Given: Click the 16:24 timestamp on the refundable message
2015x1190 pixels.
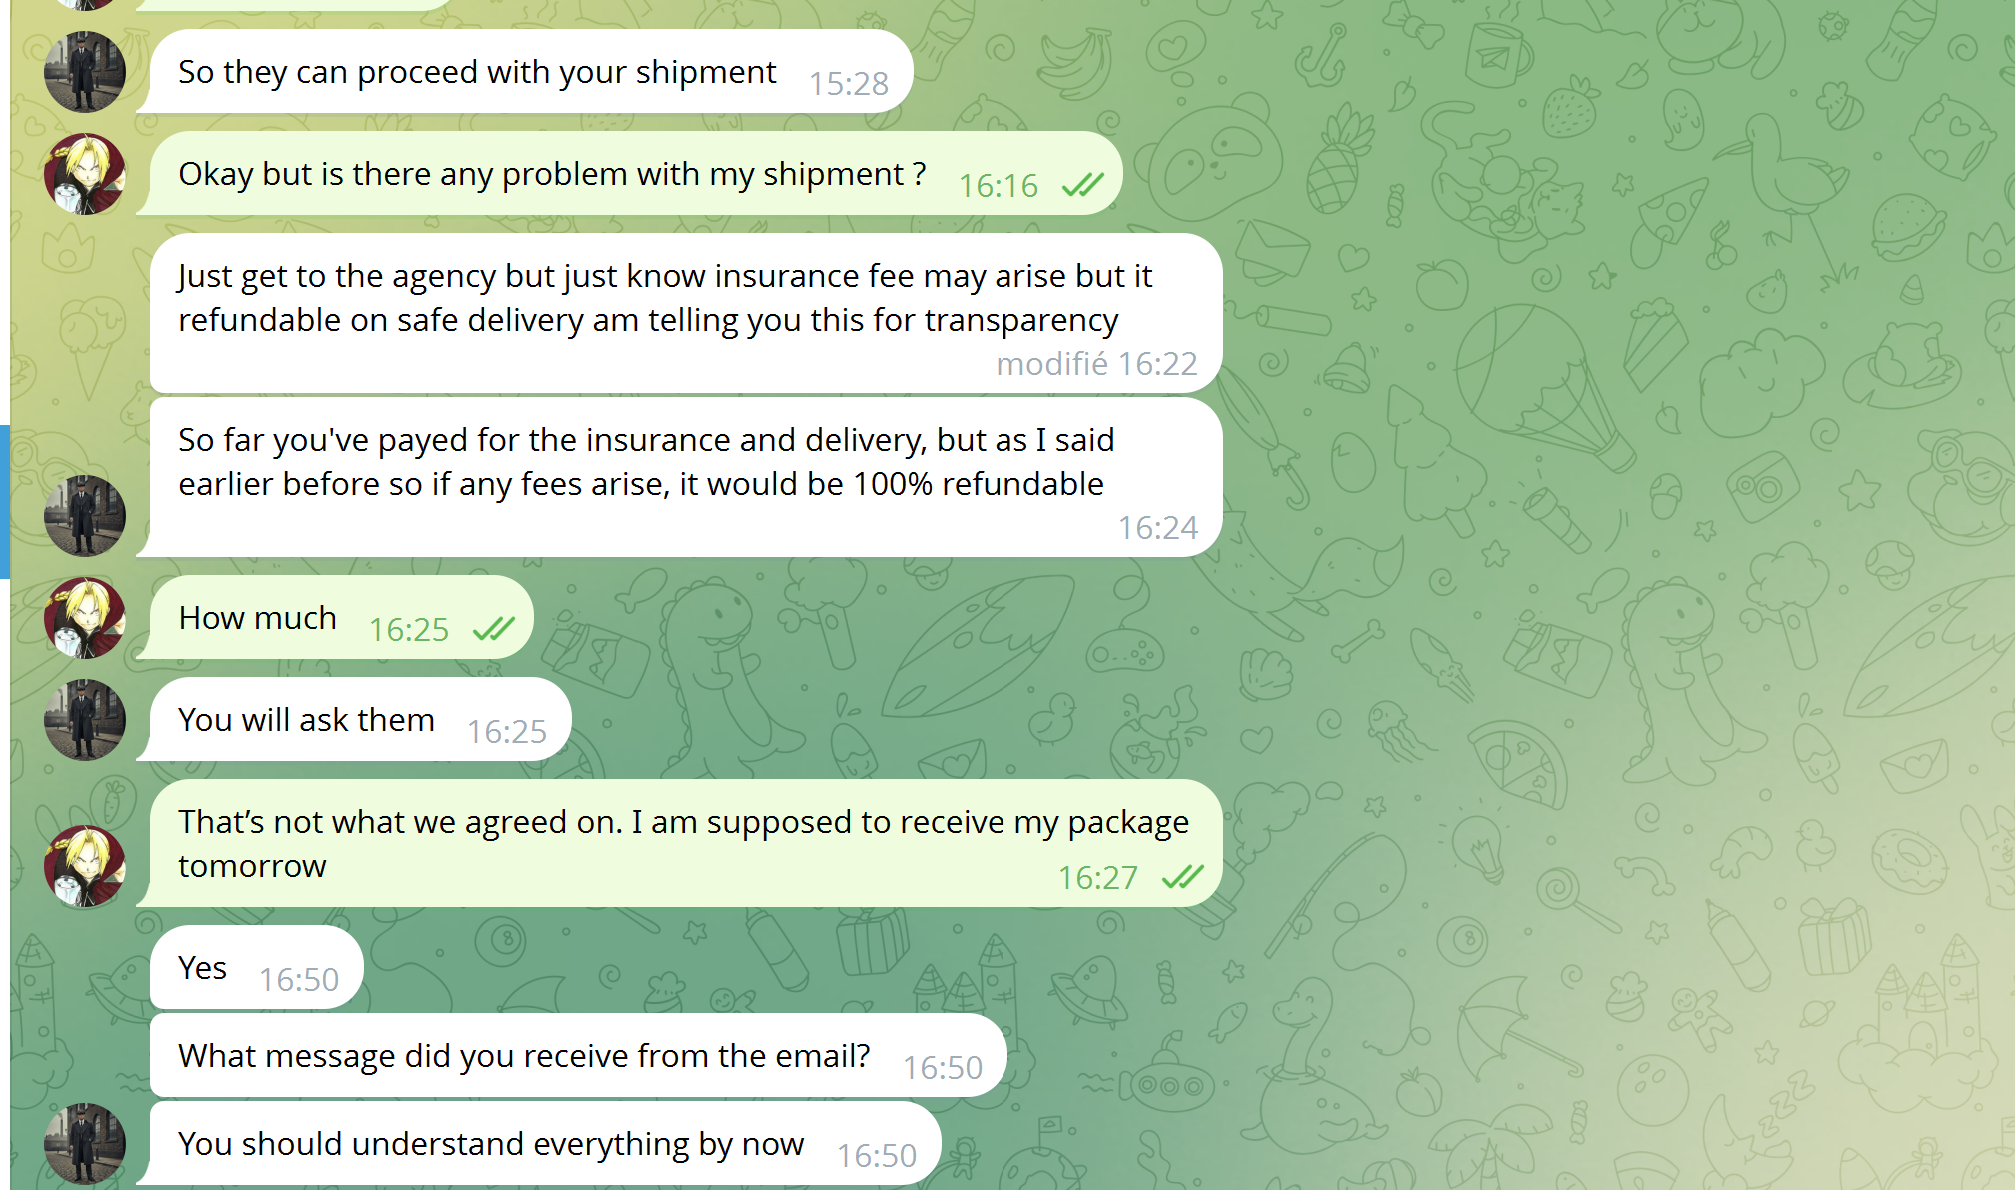Looking at the screenshot, I should tap(1157, 528).
